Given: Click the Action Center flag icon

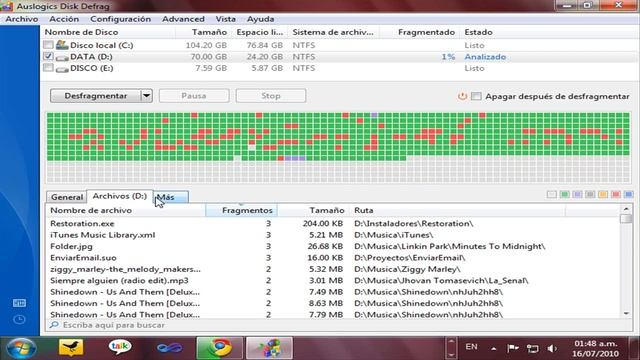Looking at the screenshot, I should click(x=512, y=348).
